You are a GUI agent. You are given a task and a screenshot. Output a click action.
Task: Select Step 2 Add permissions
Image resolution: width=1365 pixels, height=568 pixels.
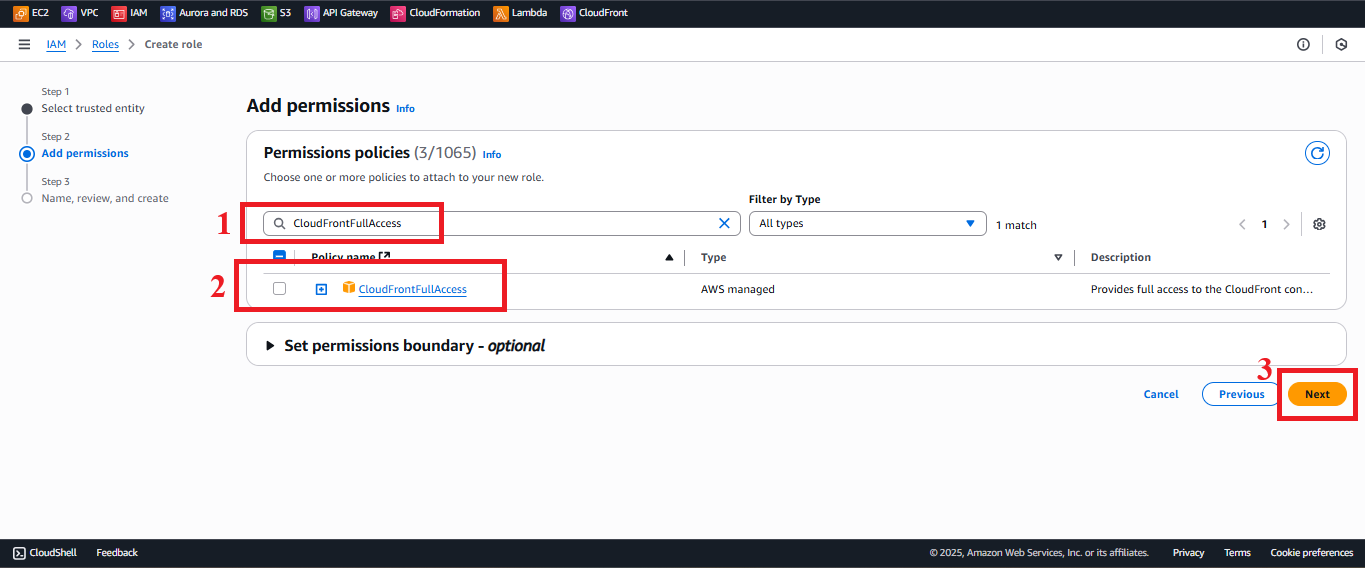(x=85, y=153)
